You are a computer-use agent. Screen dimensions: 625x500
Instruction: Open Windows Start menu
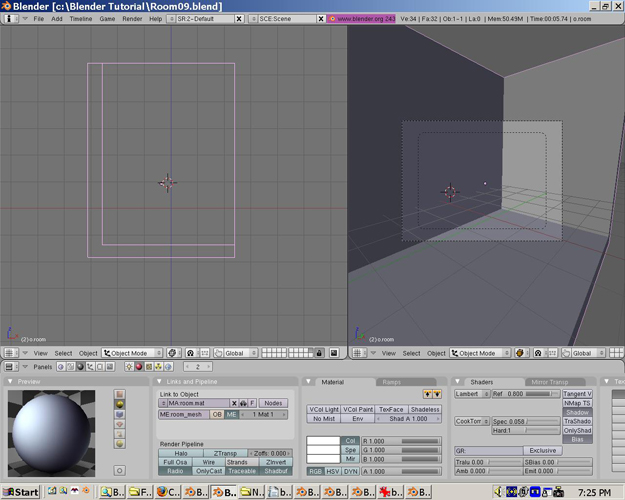pyautogui.click(x=20, y=492)
